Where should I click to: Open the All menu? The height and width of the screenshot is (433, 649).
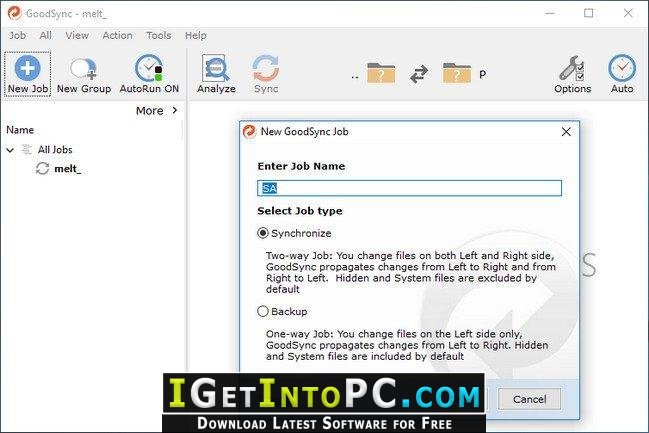pyautogui.click(x=46, y=36)
